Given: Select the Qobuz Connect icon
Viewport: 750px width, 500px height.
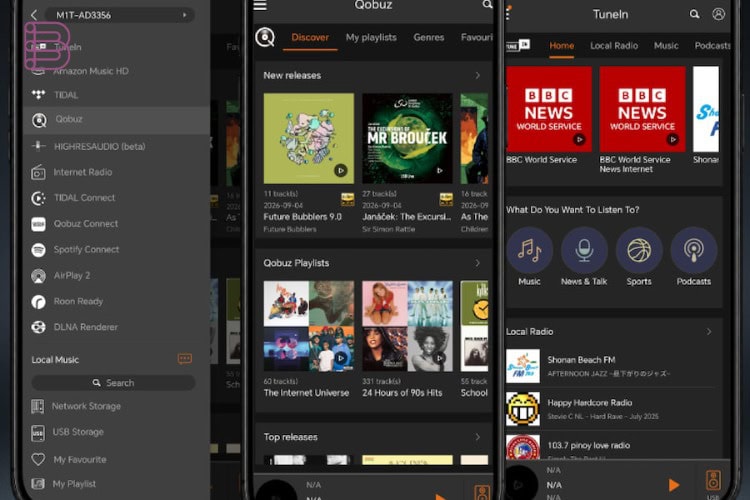Looking at the screenshot, I should point(38,223).
